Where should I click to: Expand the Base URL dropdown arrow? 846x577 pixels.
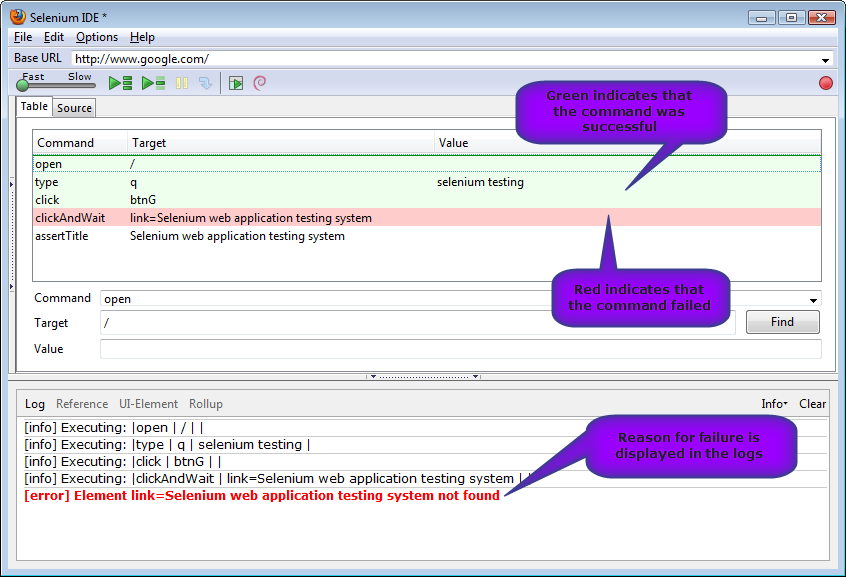pyautogui.click(x=825, y=59)
